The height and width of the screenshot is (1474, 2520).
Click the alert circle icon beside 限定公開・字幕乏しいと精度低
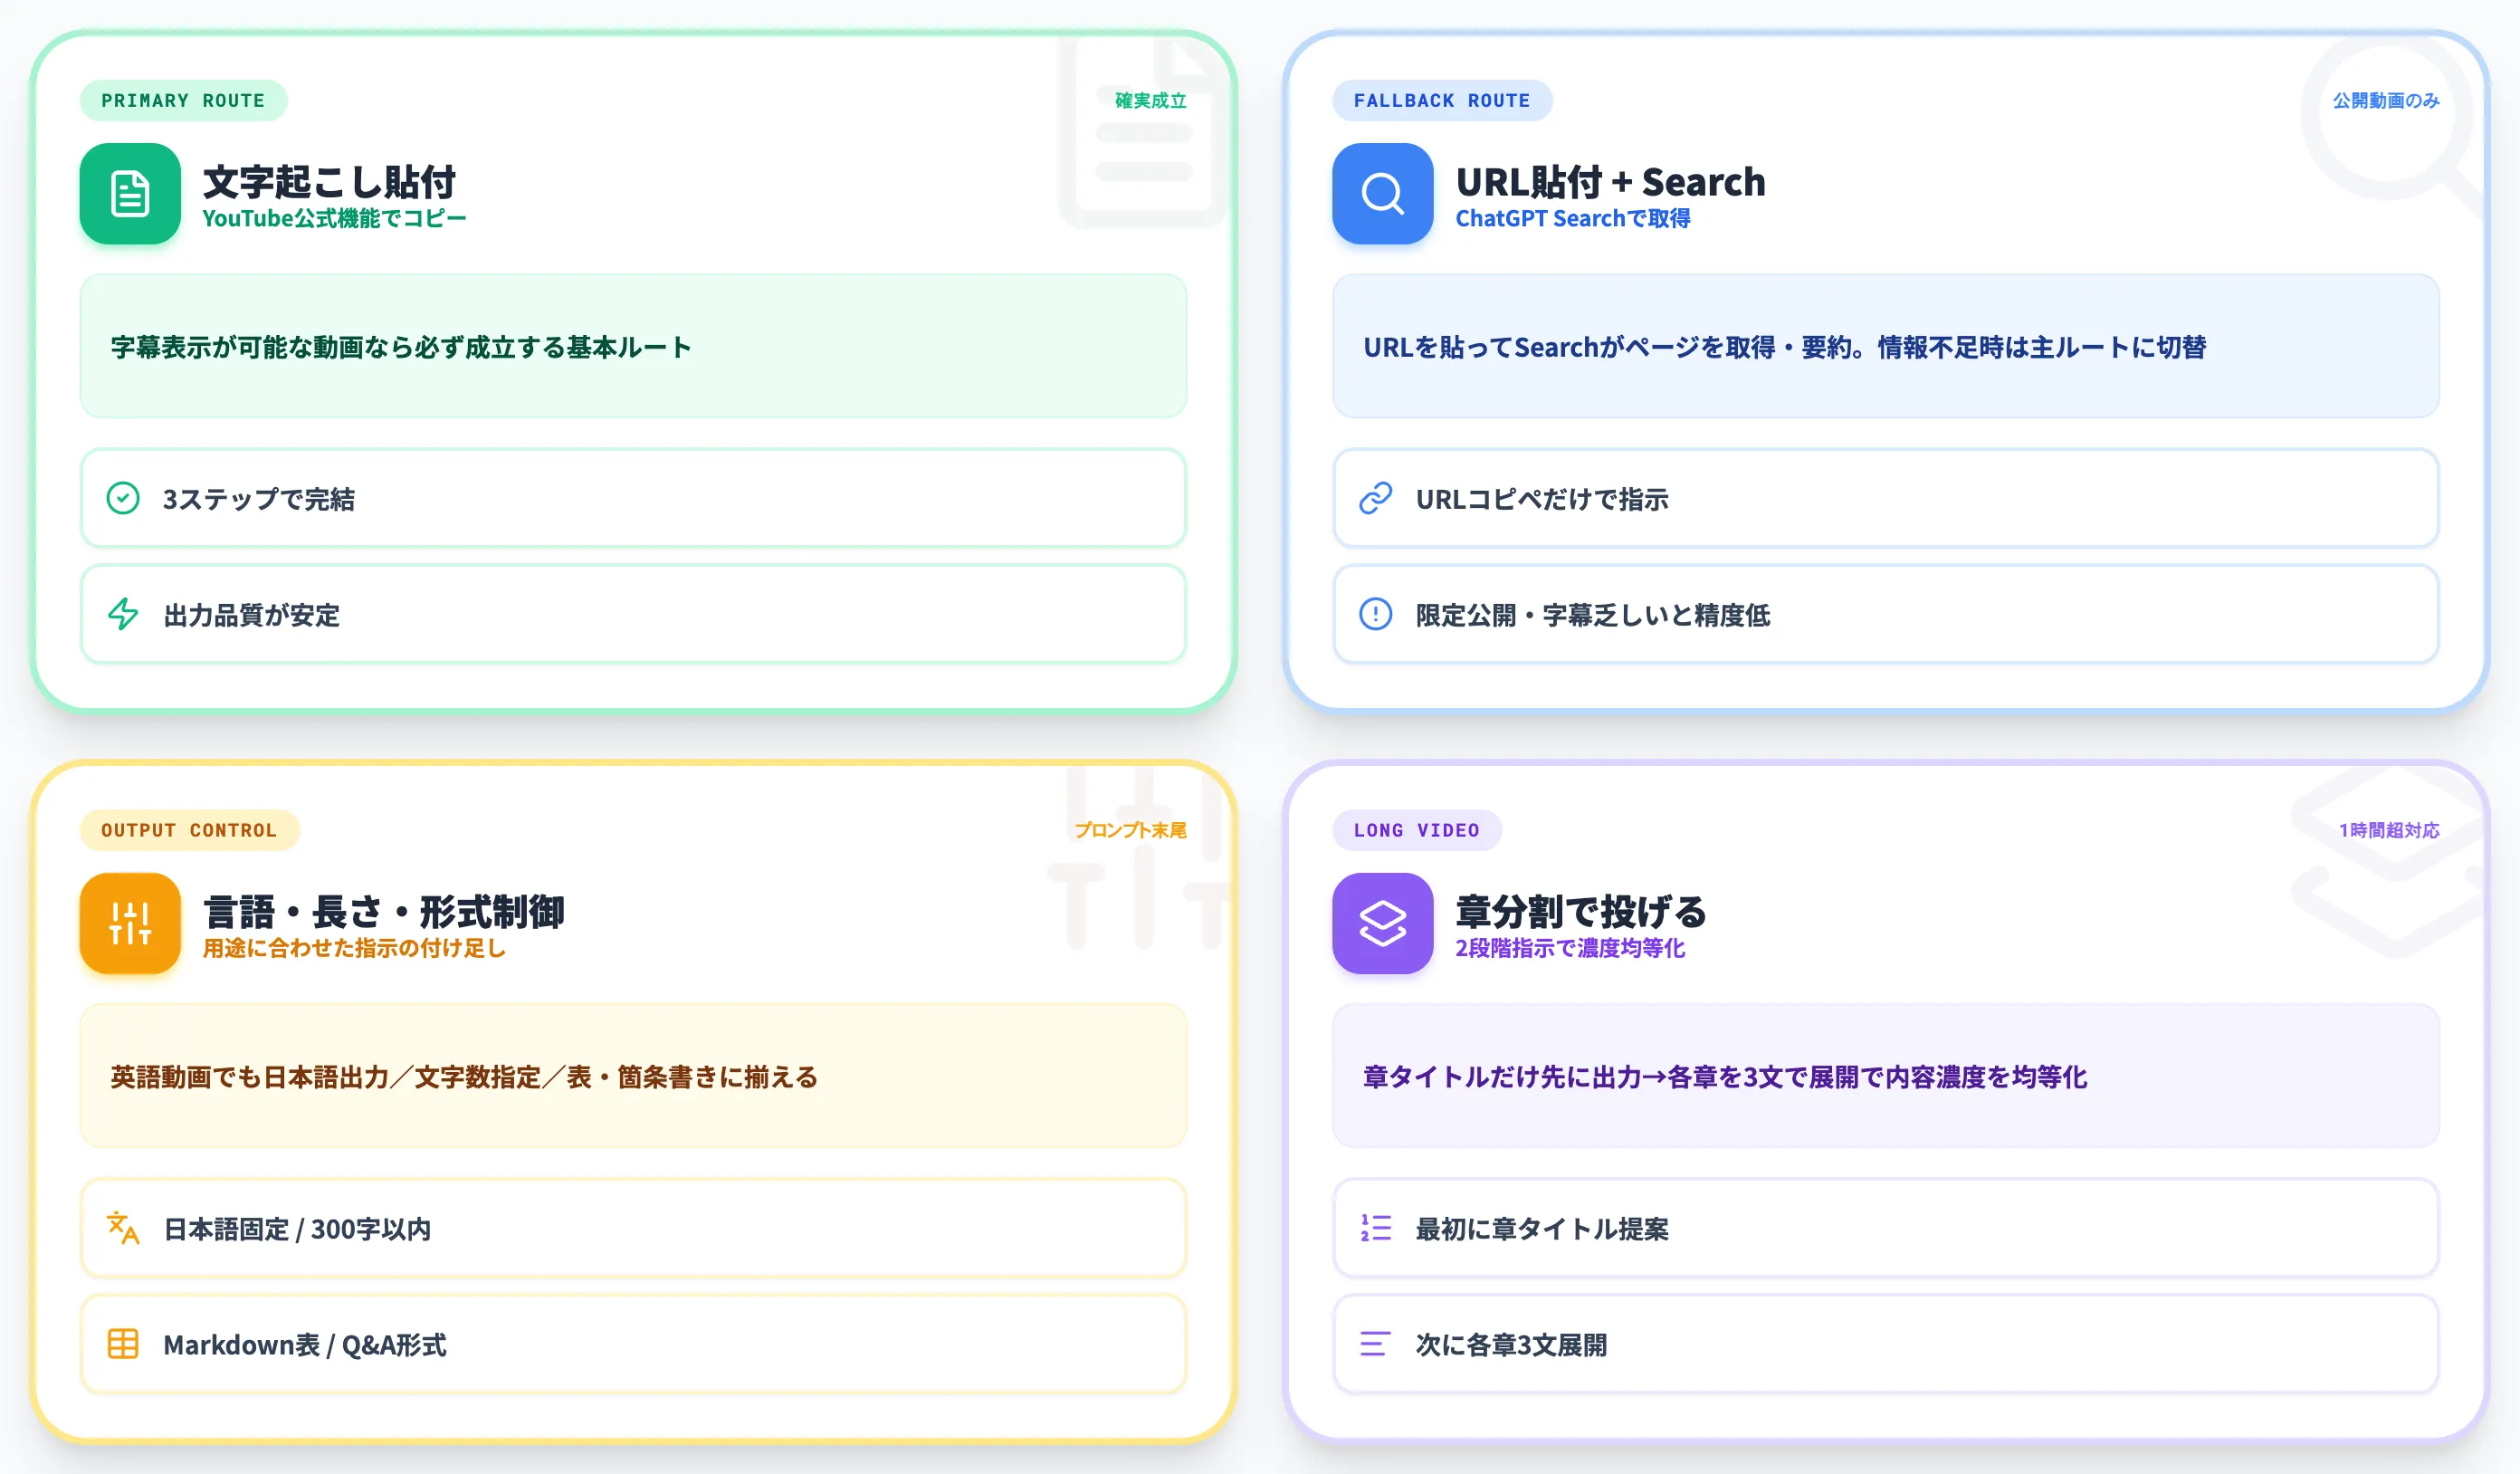(1376, 614)
